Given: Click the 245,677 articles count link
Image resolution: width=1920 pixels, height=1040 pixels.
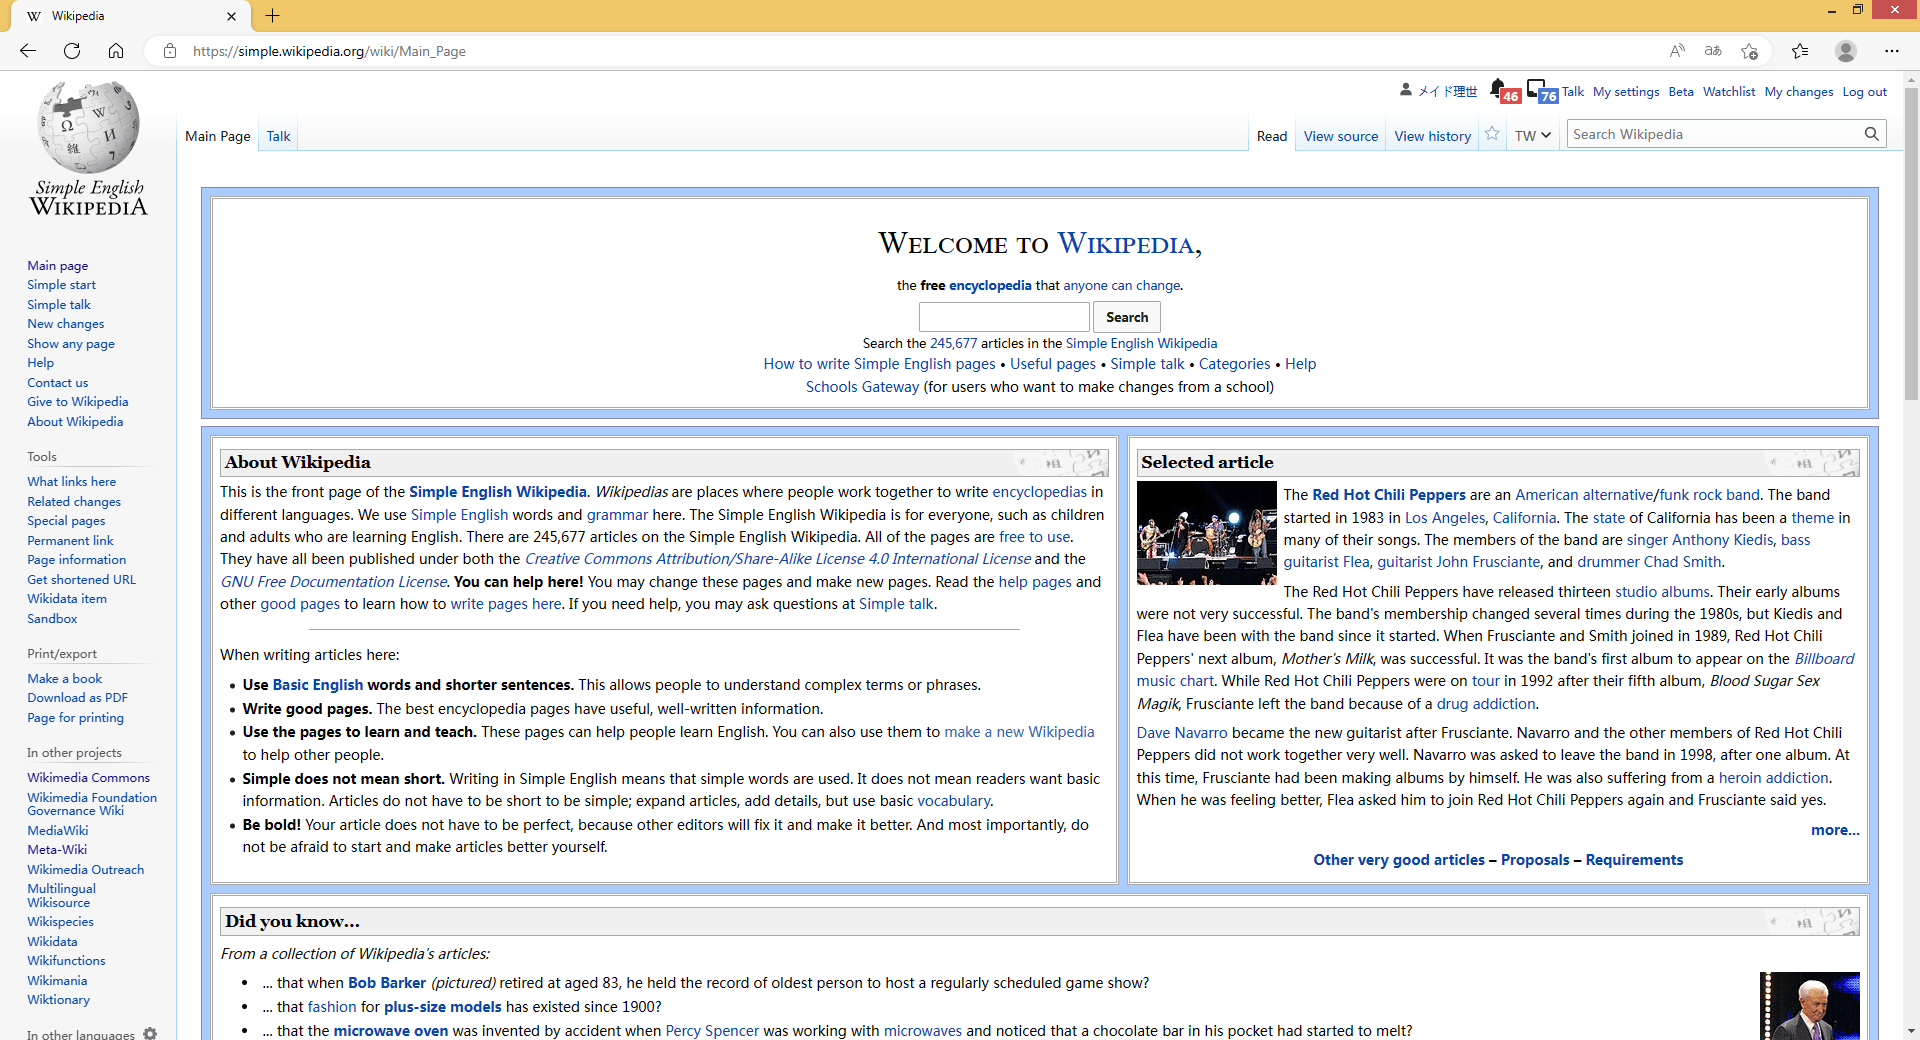Looking at the screenshot, I should [953, 343].
